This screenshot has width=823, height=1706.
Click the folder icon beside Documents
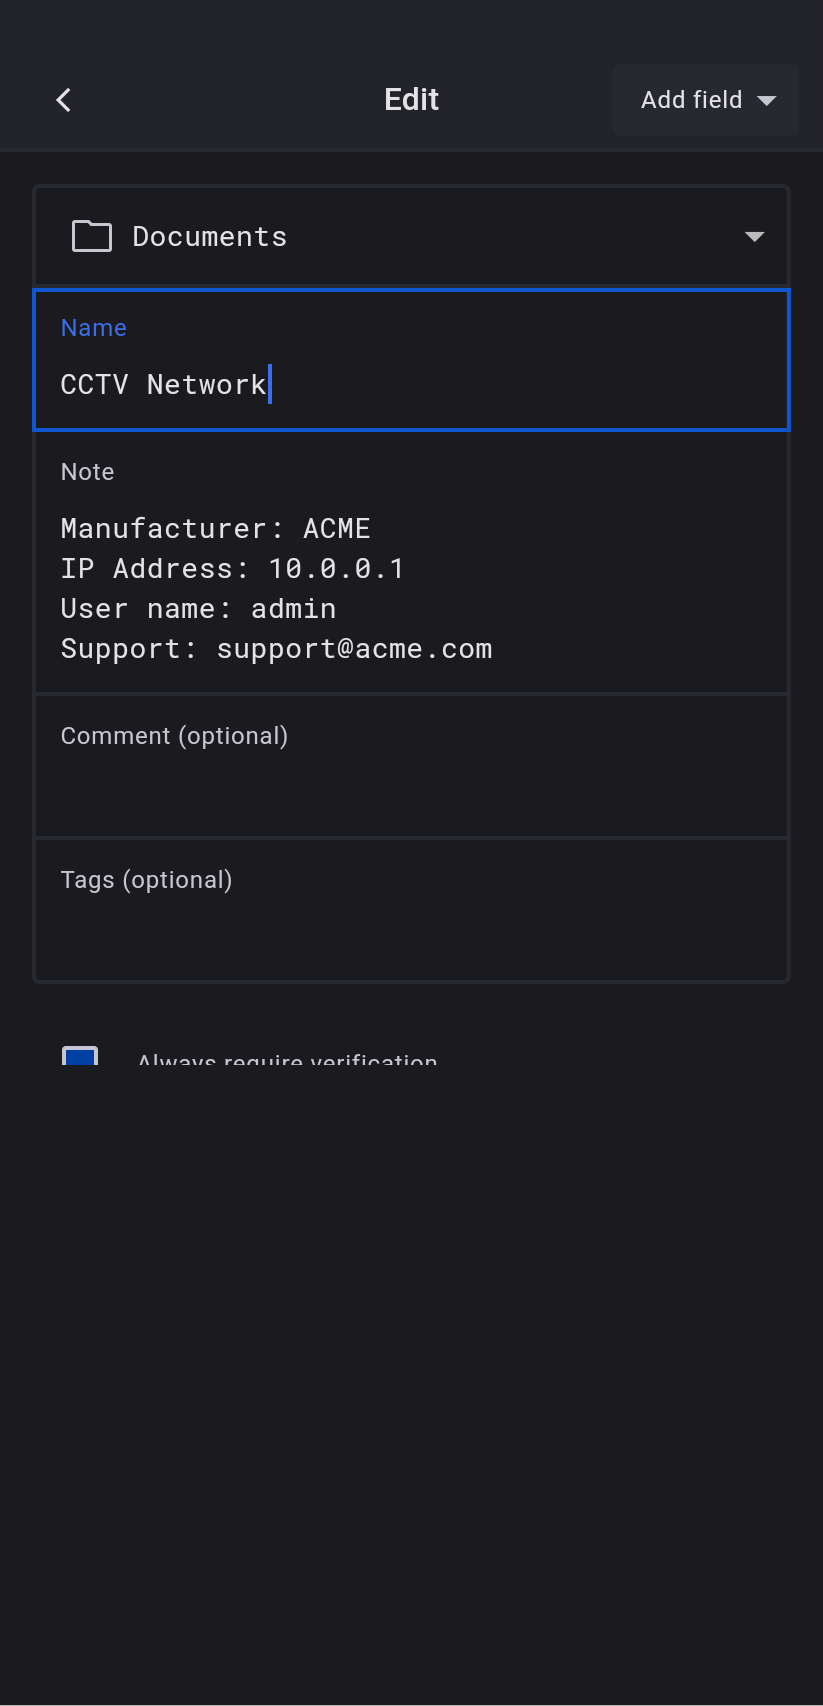click(92, 237)
